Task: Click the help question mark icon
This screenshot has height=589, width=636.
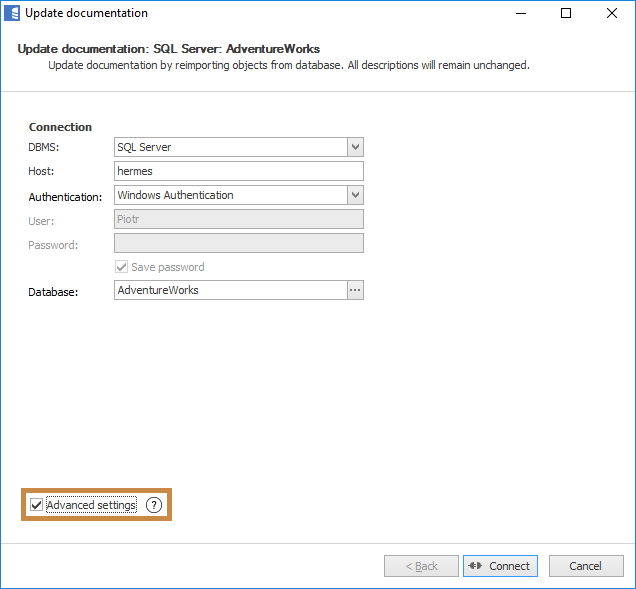Action: click(153, 505)
